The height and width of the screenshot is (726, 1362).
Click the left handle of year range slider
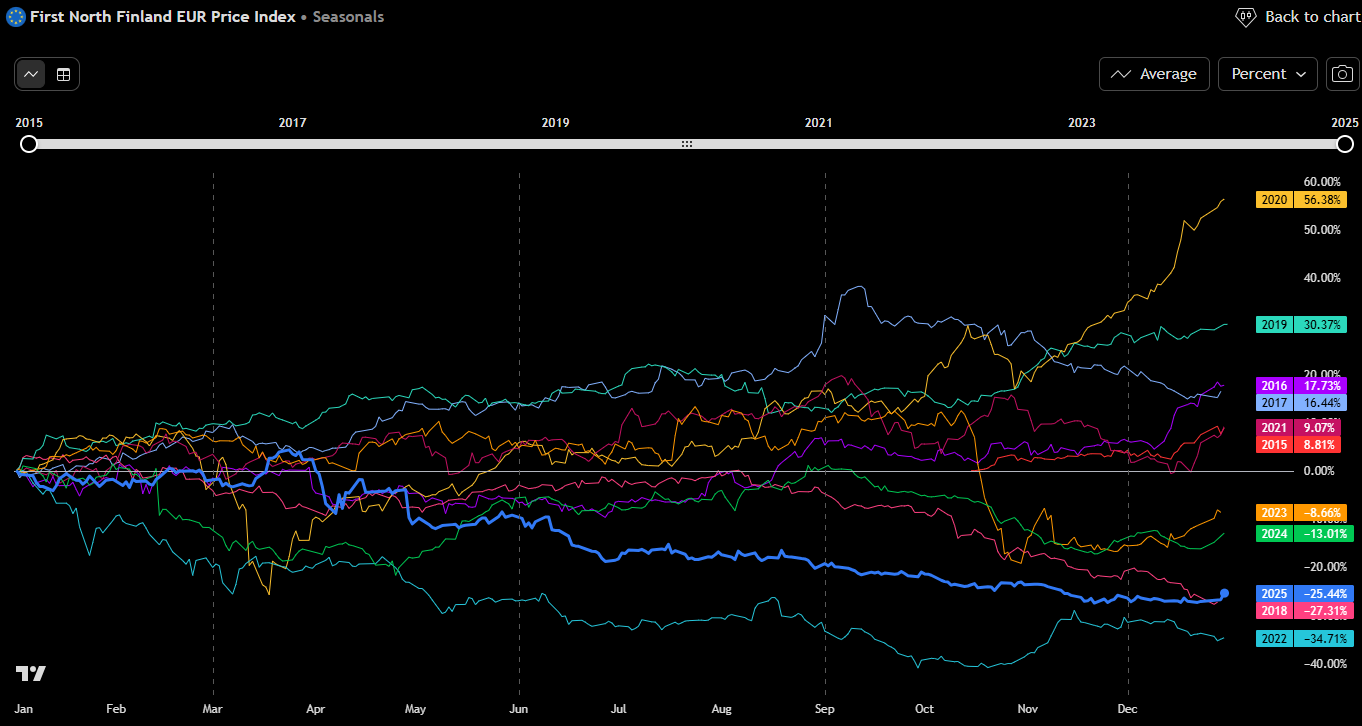(29, 144)
